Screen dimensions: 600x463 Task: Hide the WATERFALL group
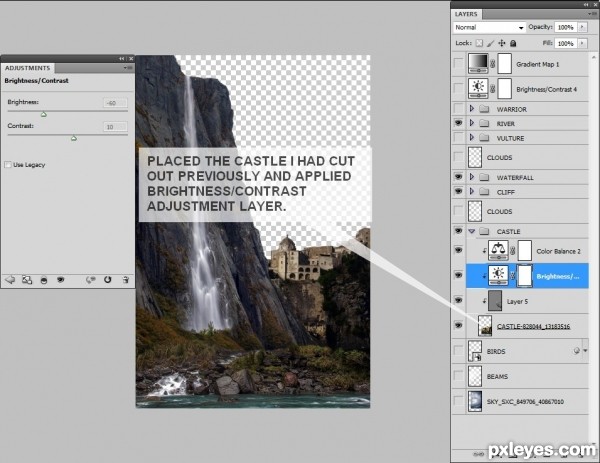coord(458,177)
